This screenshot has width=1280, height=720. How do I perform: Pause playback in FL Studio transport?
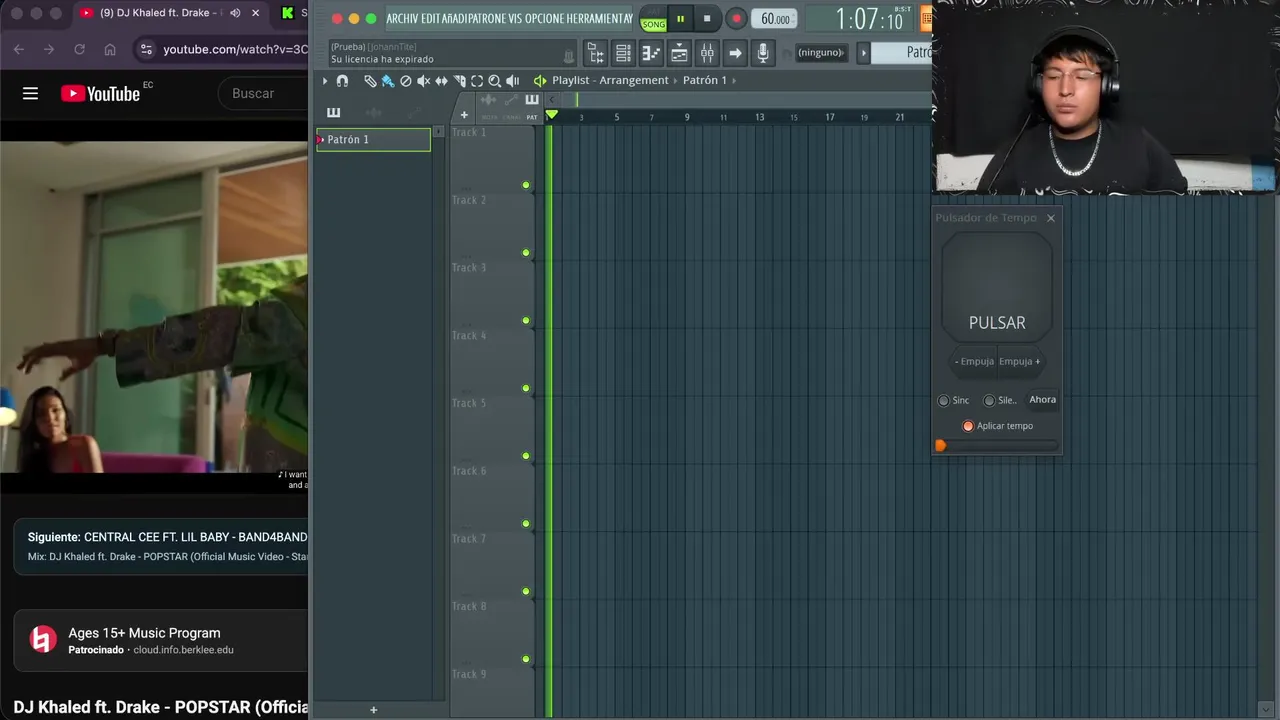680,19
